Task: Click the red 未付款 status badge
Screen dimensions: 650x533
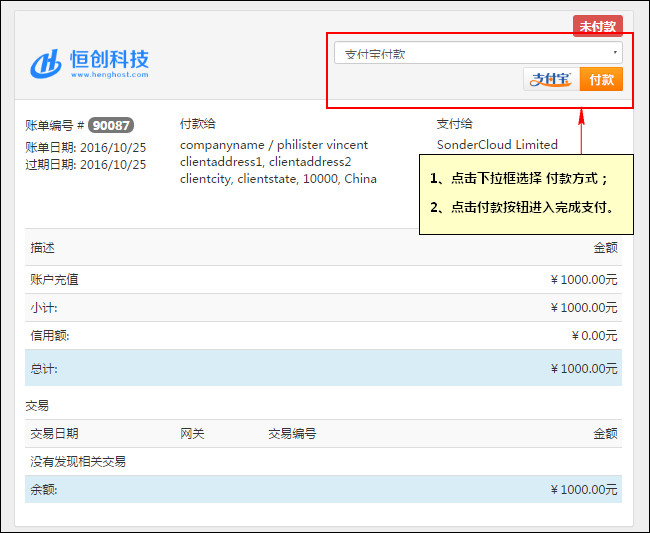Action: (598, 26)
